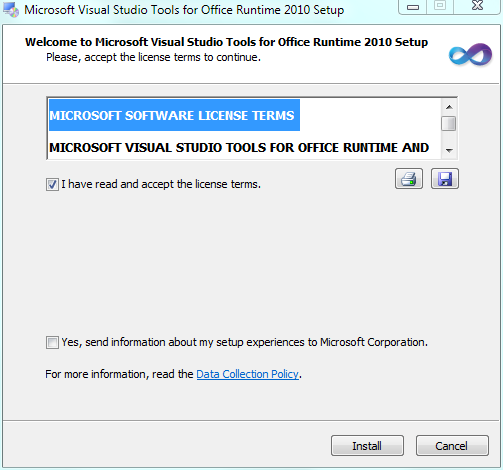The width and height of the screenshot is (503, 470).
Task: Uncheck the accept license terms checkbox
Action: [52, 184]
